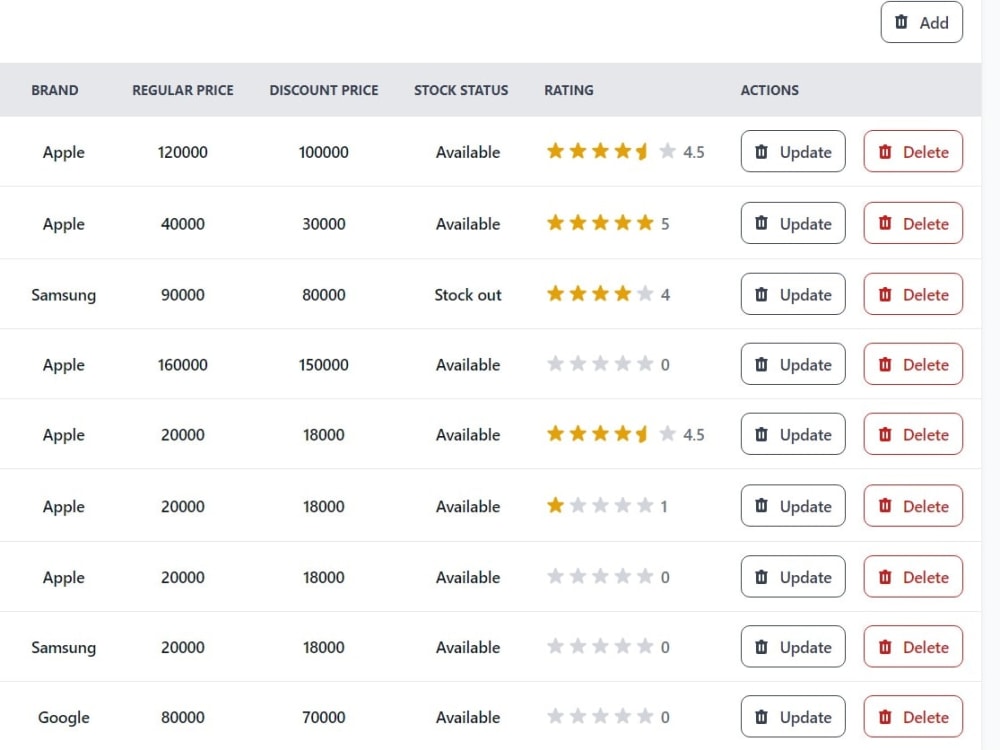Viewport: 1000px width, 750px height.
Task: Click the discount price value 30000
Action: (x=324, y=224)
